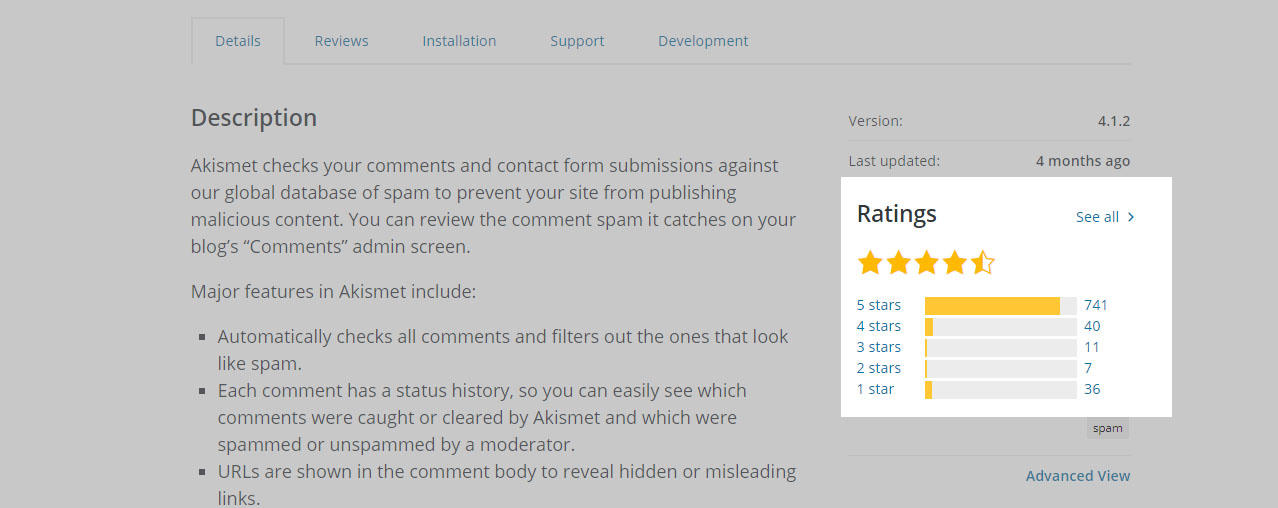Click the 7 ratings count
The width and height of the screenshot is (1278, 508).
click(1088, 368)
